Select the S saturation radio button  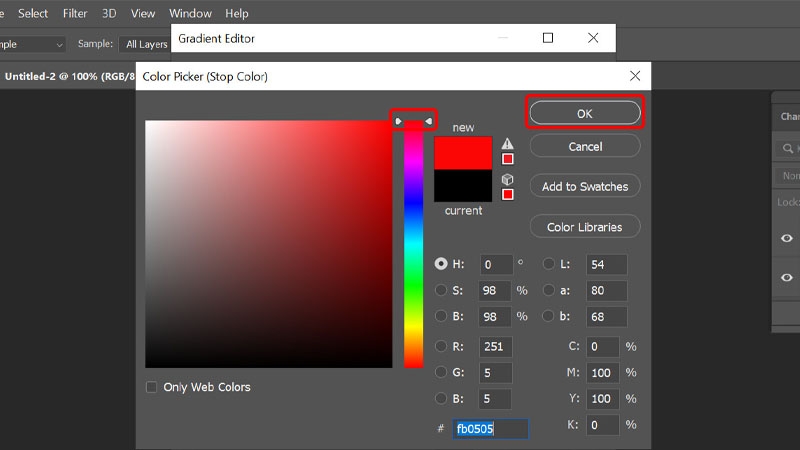point(441,290)
